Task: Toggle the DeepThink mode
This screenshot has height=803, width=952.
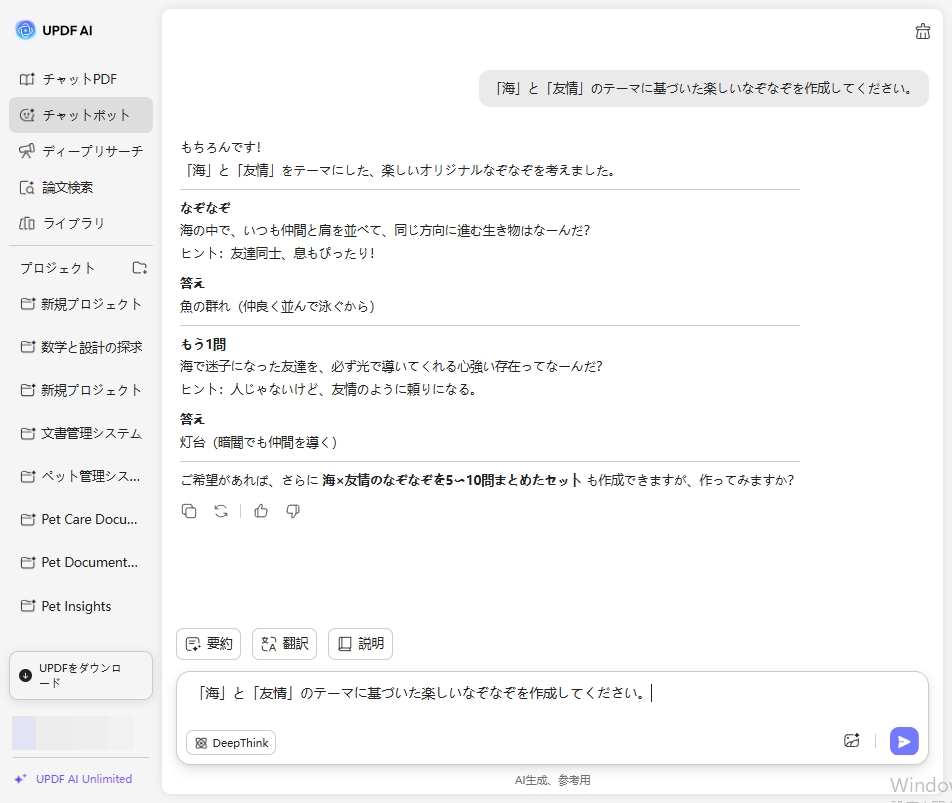Action: pyautogui.click(x=231, y=742)
